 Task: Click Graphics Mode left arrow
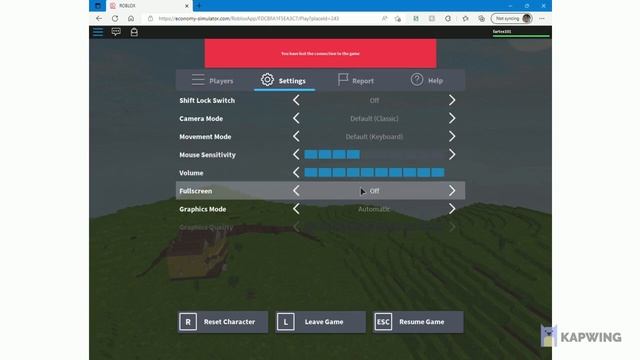(296, 209)
